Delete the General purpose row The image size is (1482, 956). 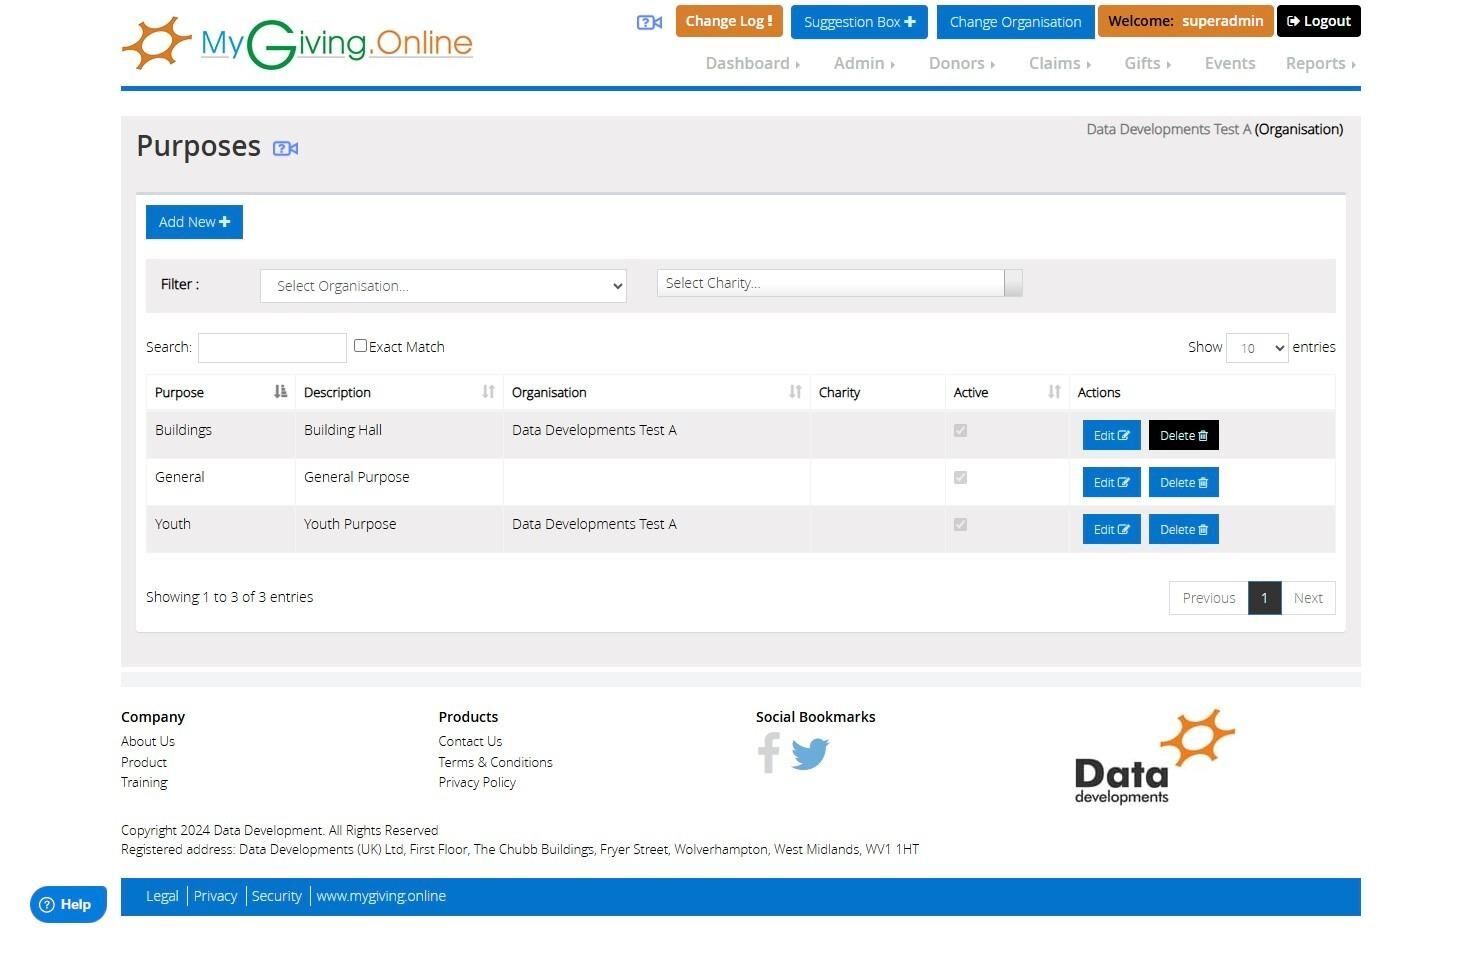click(x=1184, y=482)
